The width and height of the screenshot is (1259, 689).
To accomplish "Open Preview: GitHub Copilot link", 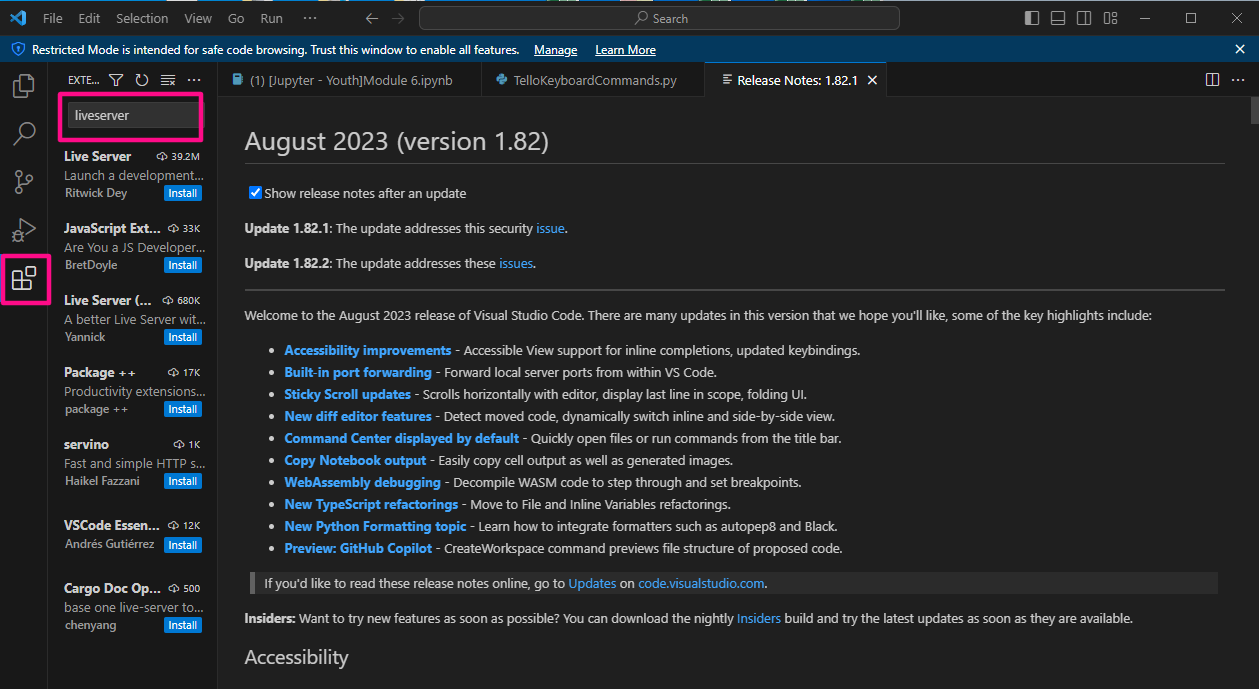I will tap(358, 548).
